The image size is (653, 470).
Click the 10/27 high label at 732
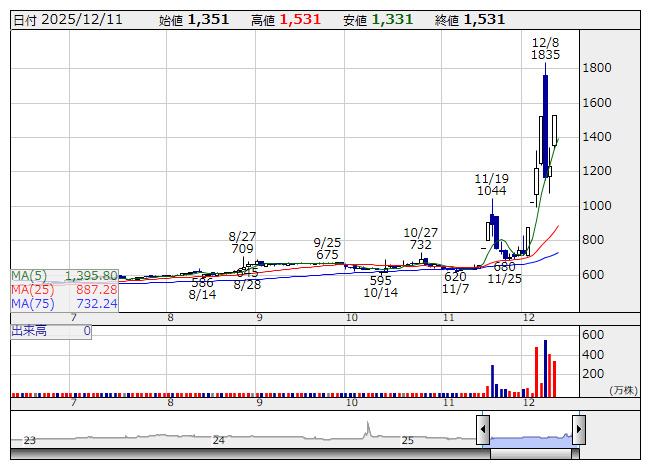[x=420, y=238]
